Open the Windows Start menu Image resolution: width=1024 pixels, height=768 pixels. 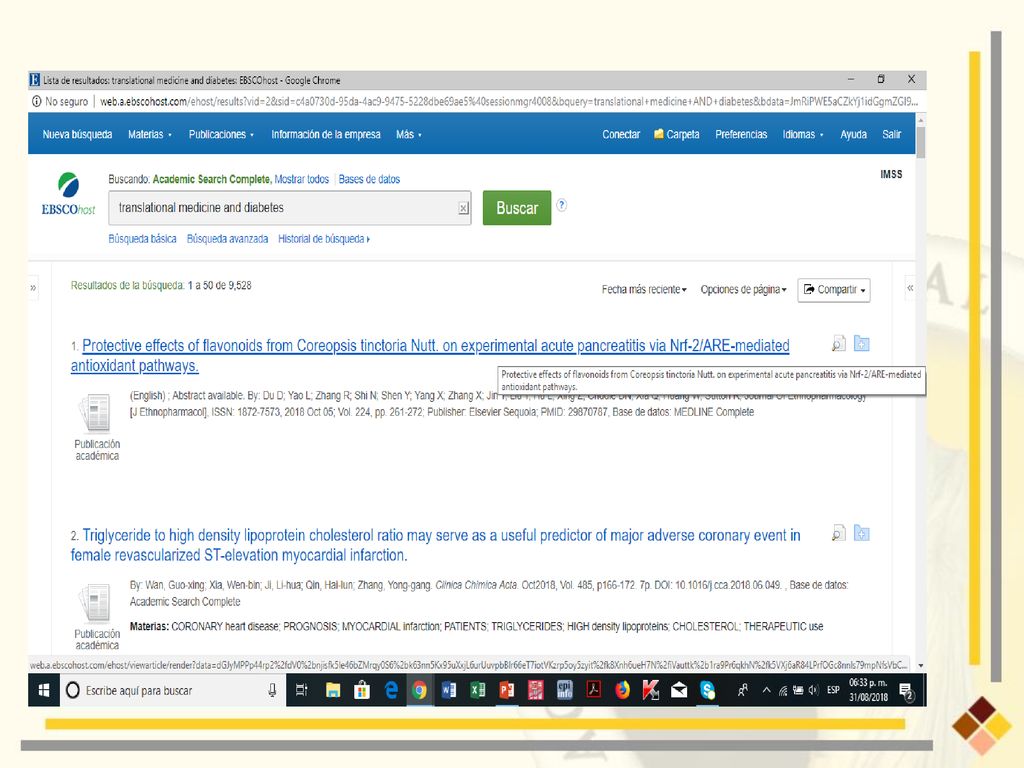[44, 690]
